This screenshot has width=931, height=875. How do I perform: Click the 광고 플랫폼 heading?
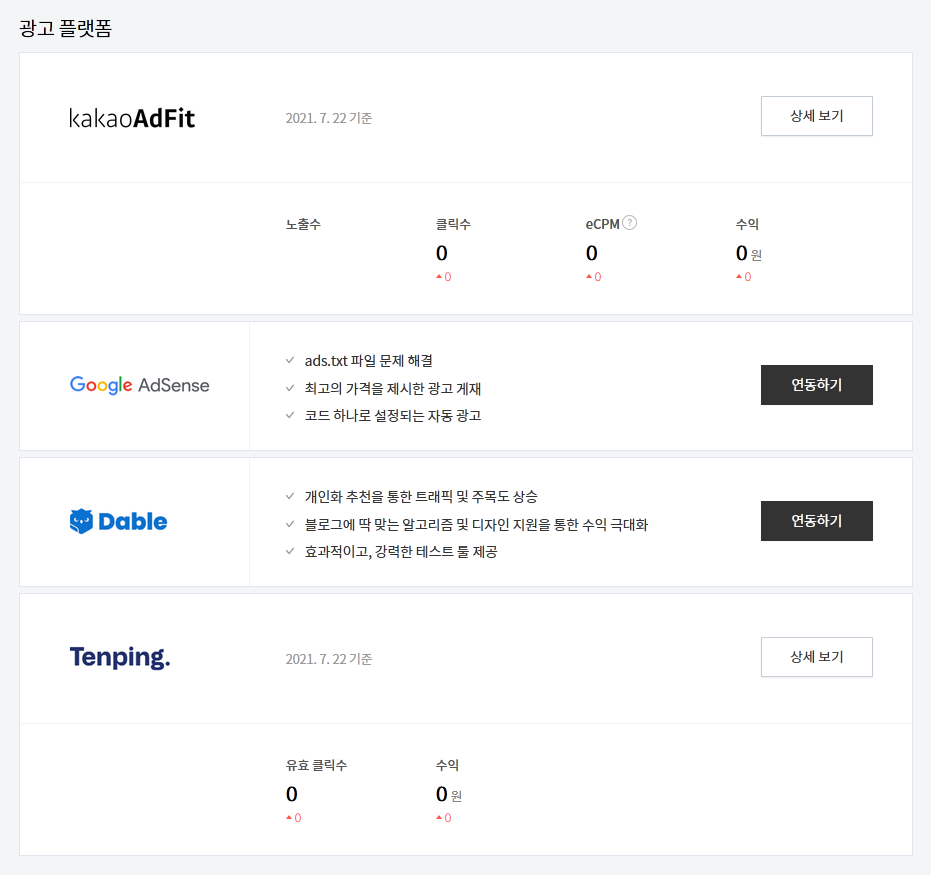click(65, 28)
